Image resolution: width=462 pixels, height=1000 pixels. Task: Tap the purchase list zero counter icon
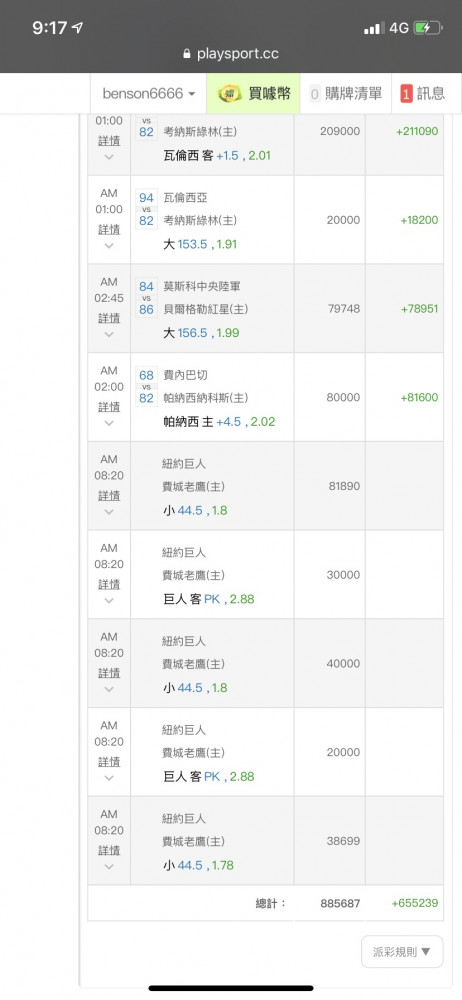(315, 94)
